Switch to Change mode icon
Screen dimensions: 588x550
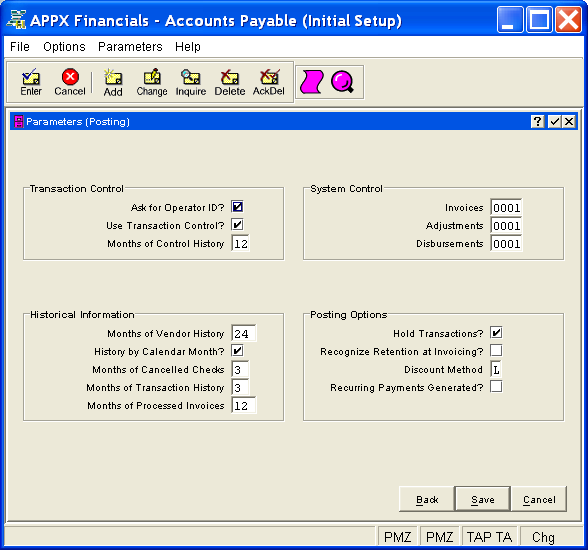coord(152,82)
